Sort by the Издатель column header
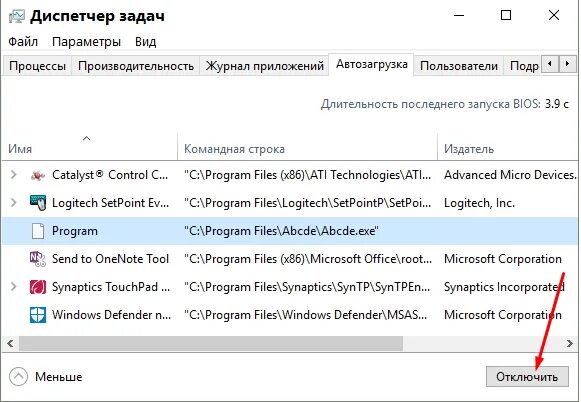The height and width of the screenshot is (402, 581). coord(508,149)
